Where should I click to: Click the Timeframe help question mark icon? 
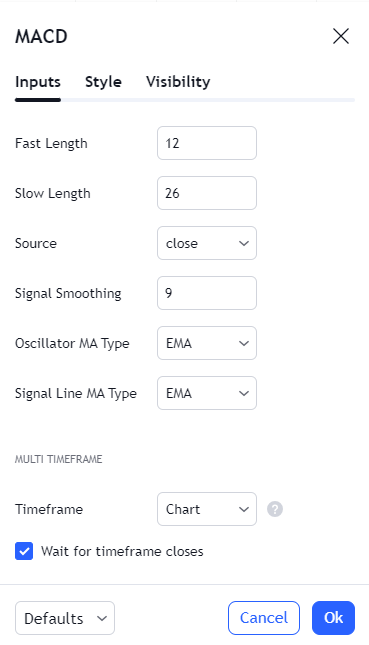point(275,509)
